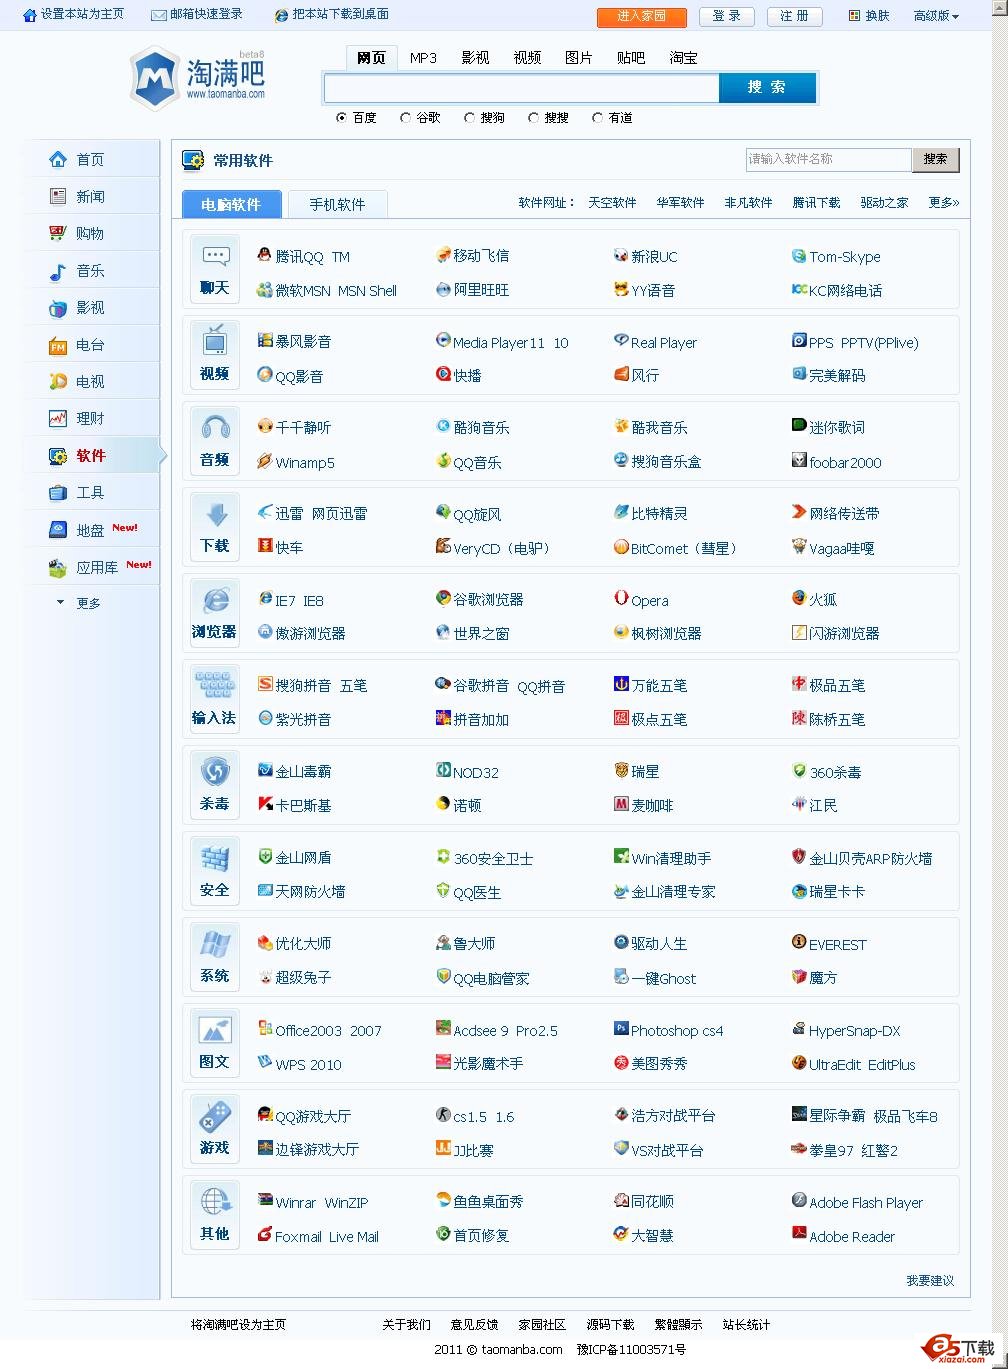
Task: Select the 百度 search engine radio
Action: pos(342,118)
